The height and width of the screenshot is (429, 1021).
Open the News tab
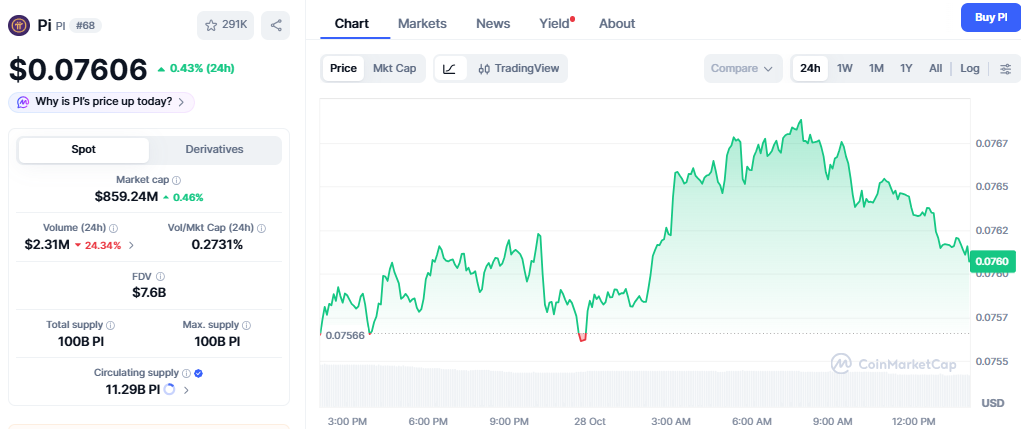493,23
